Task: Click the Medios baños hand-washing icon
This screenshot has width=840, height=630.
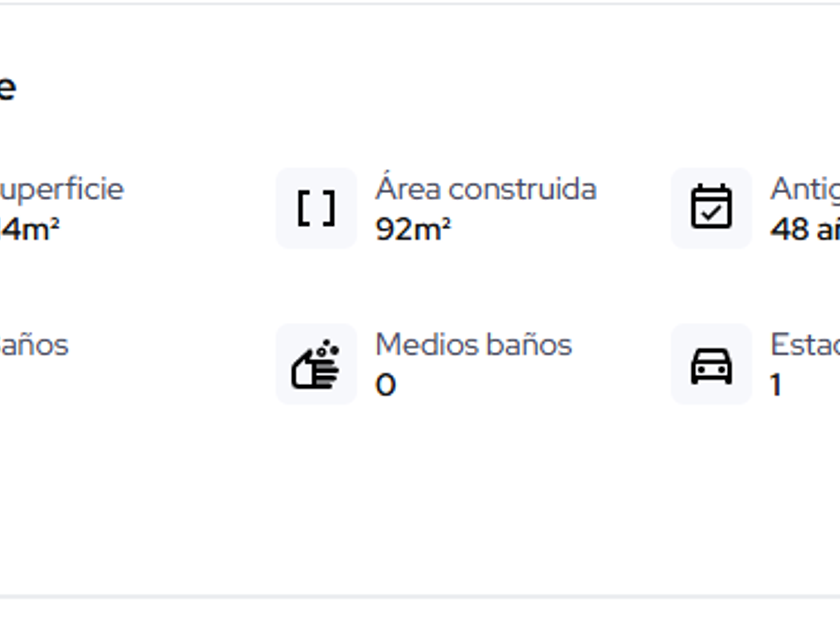Action: click(316, 364)
